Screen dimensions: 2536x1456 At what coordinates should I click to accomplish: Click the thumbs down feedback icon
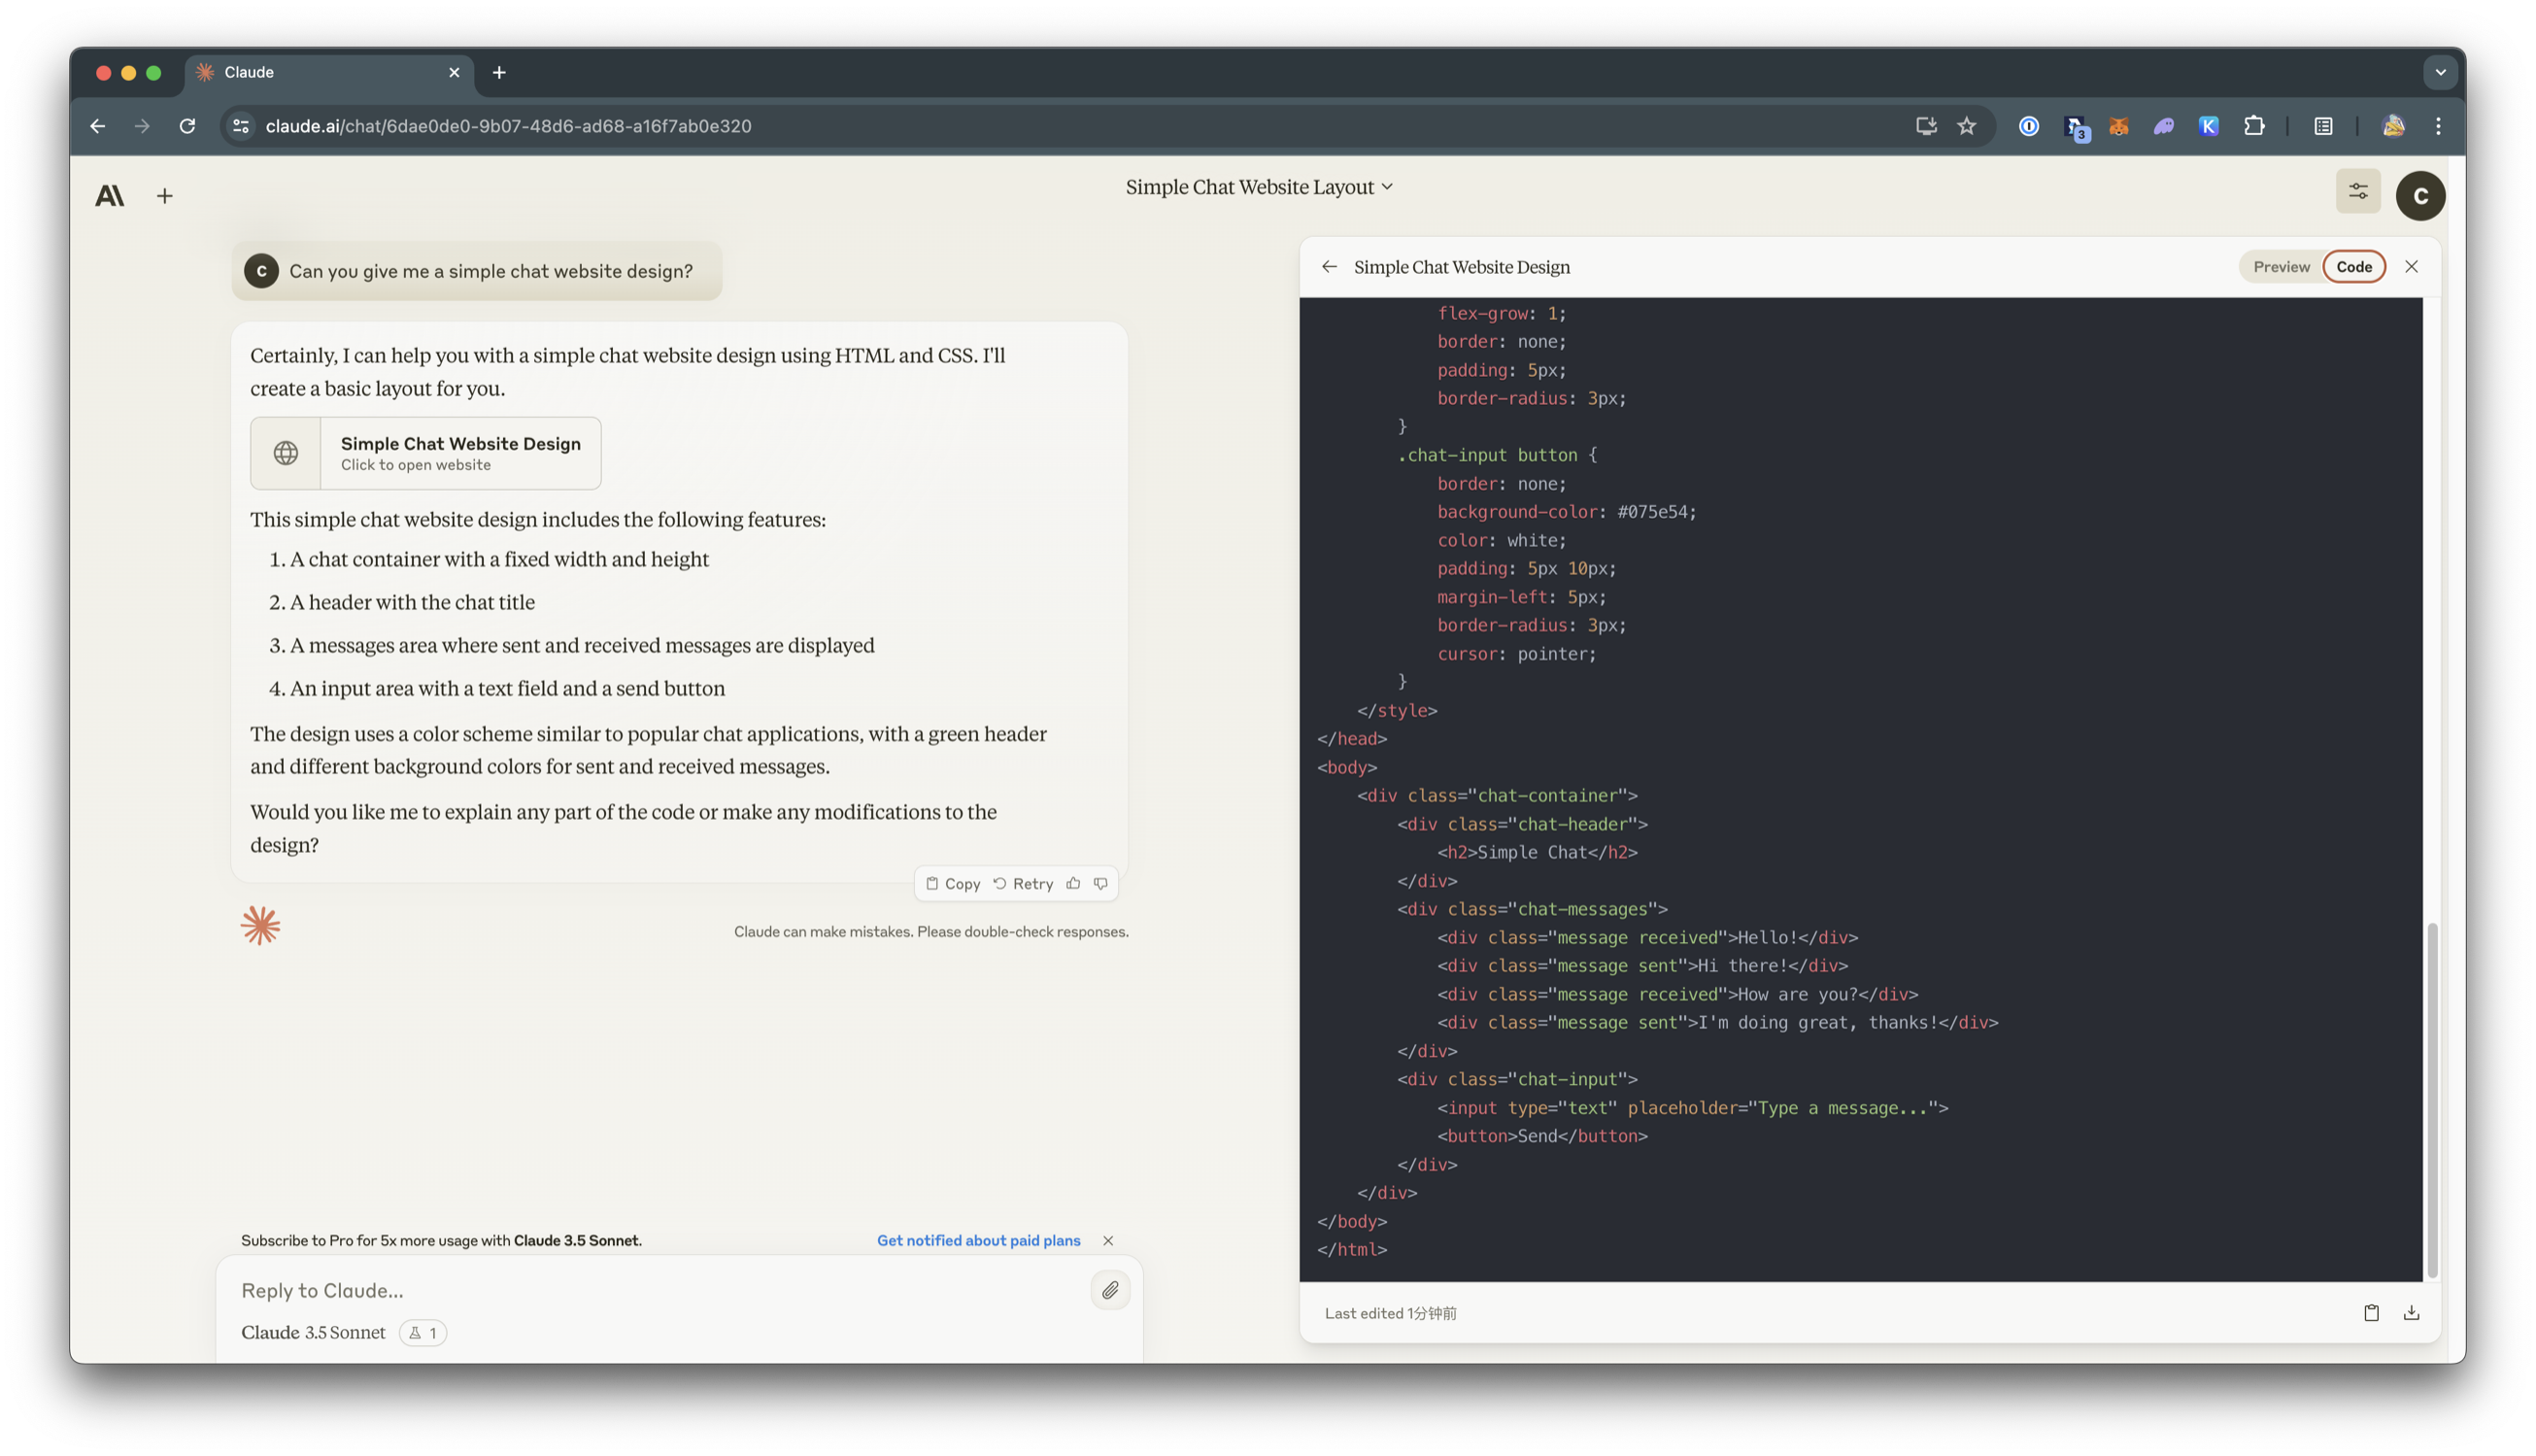(x=1101, y=883)
